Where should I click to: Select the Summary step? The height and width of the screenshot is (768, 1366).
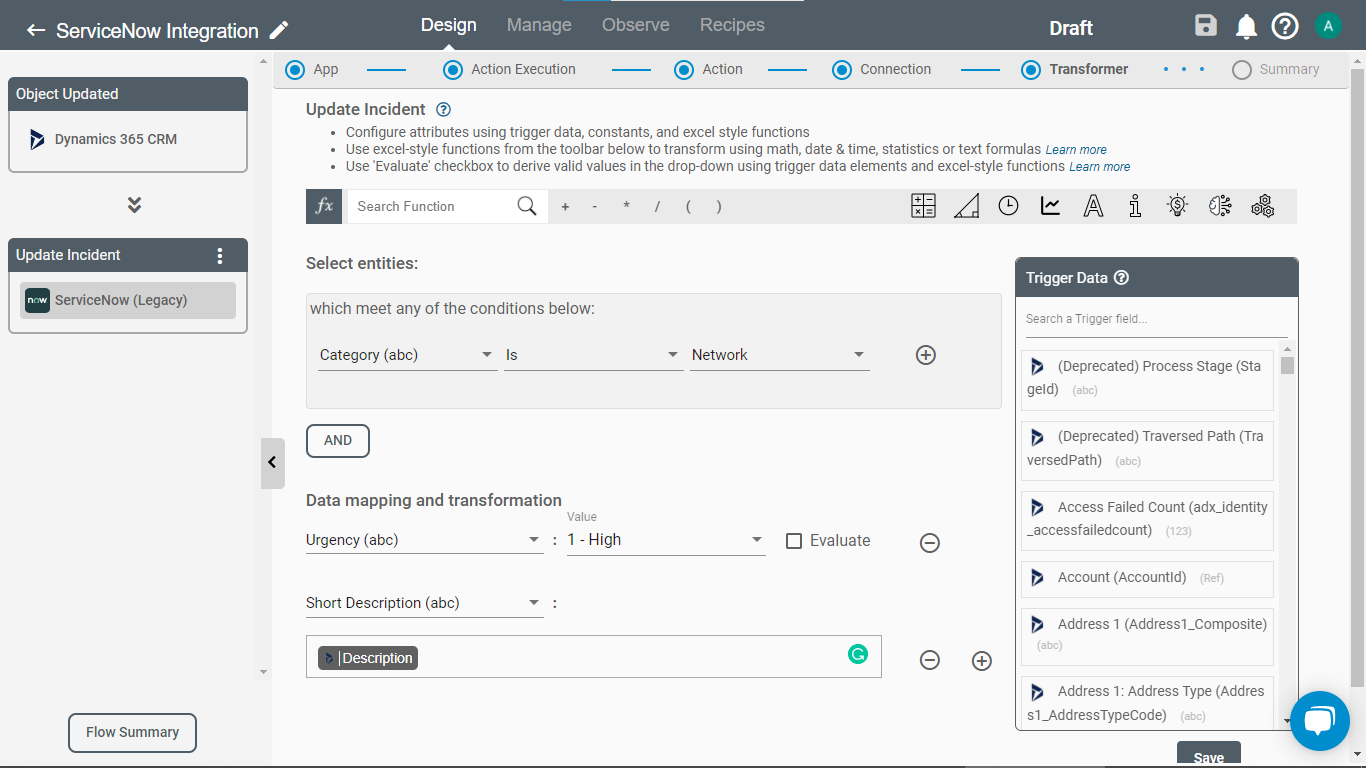pos(1242,70)
